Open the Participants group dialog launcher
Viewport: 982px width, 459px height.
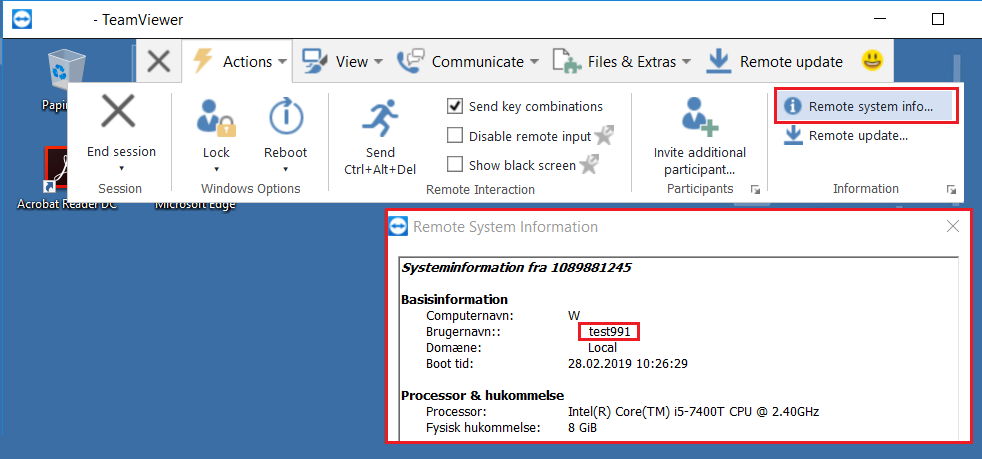tap(755, 190)
